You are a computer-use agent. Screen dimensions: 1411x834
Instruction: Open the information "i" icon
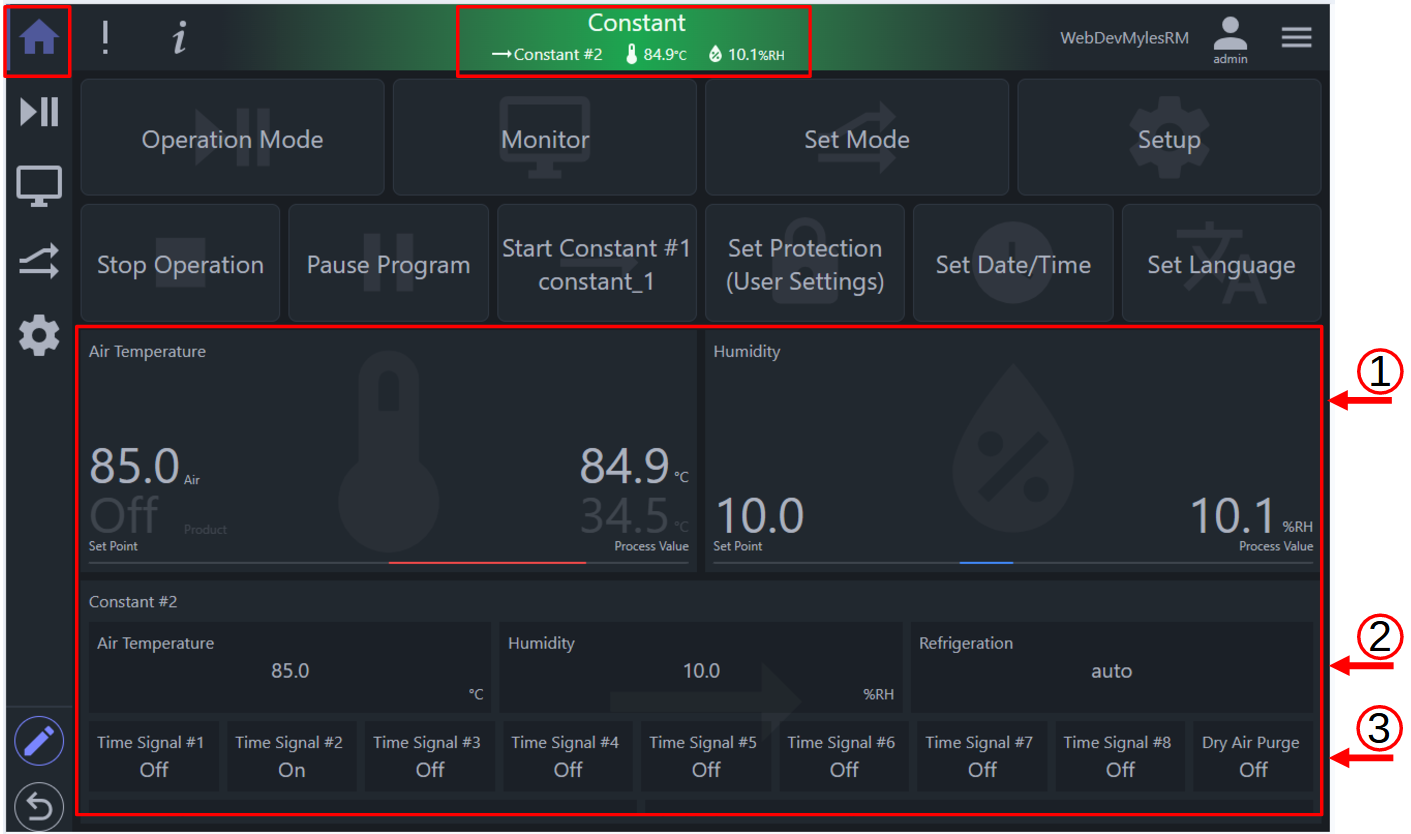click(x=179, y=38)
